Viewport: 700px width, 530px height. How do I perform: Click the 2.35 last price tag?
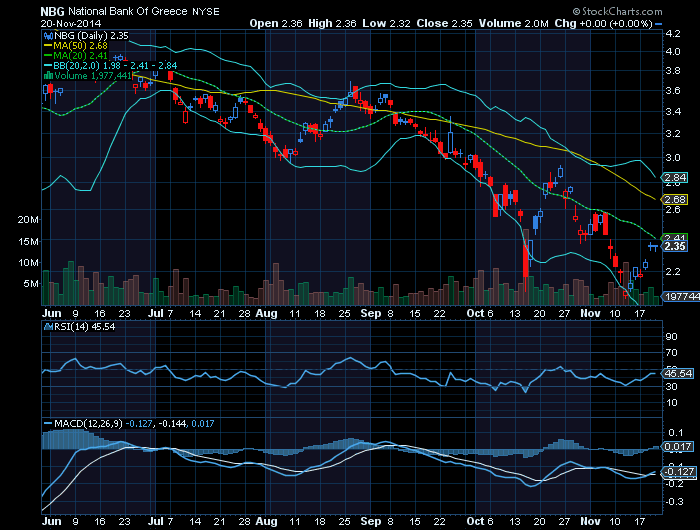[675, 246]
